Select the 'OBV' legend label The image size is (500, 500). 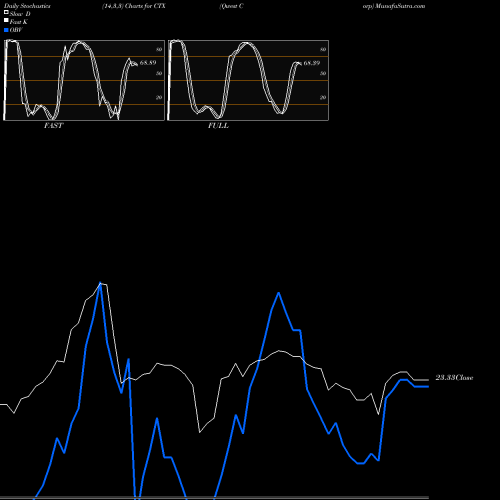point(16,30)
